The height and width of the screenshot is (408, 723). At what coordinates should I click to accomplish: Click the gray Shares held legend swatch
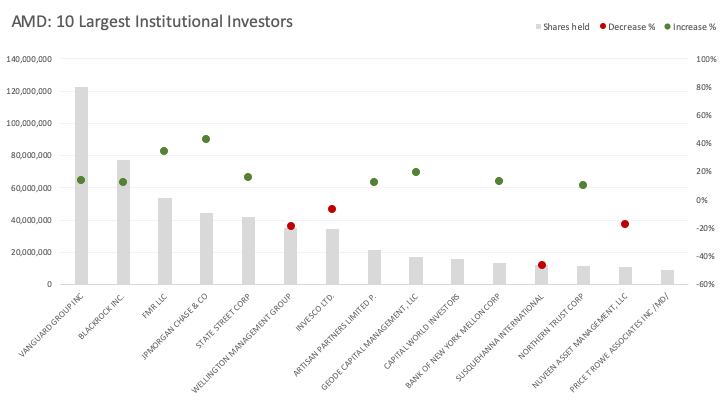pyautogui.click(x=538, y=27)
